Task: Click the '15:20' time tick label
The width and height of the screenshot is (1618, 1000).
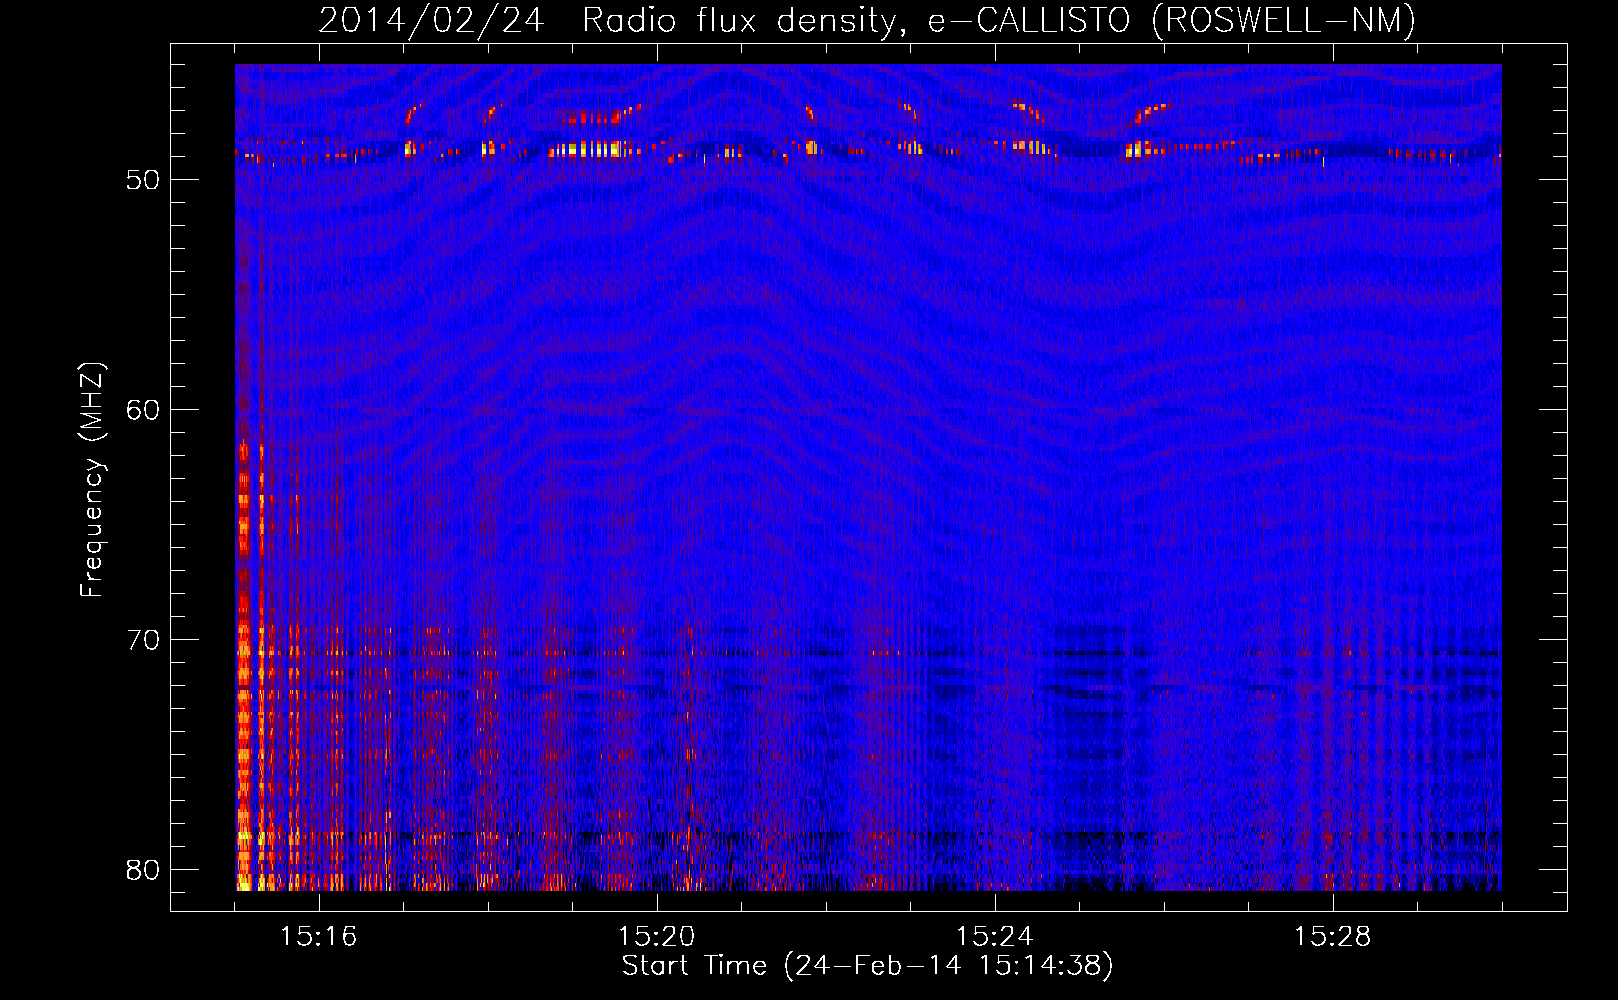Action: tap(657, 937)
